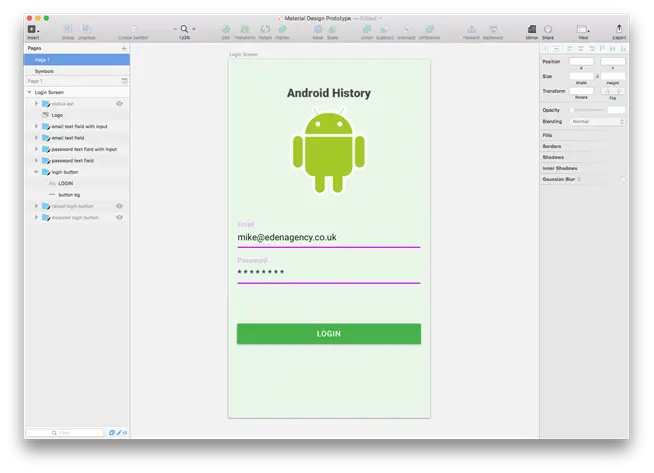654x473 pixels.
Task: Toggle visibility of status bar layer
Action: point(120,103)
